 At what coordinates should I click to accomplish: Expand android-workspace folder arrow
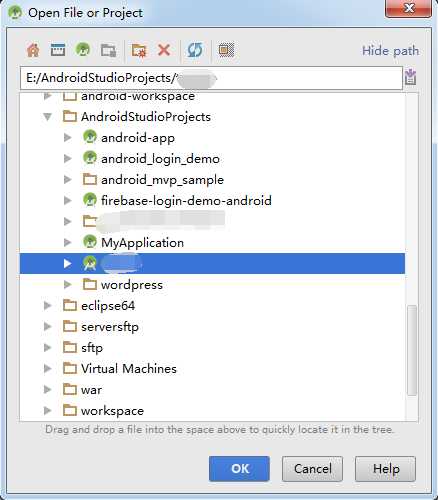[48, 96]
